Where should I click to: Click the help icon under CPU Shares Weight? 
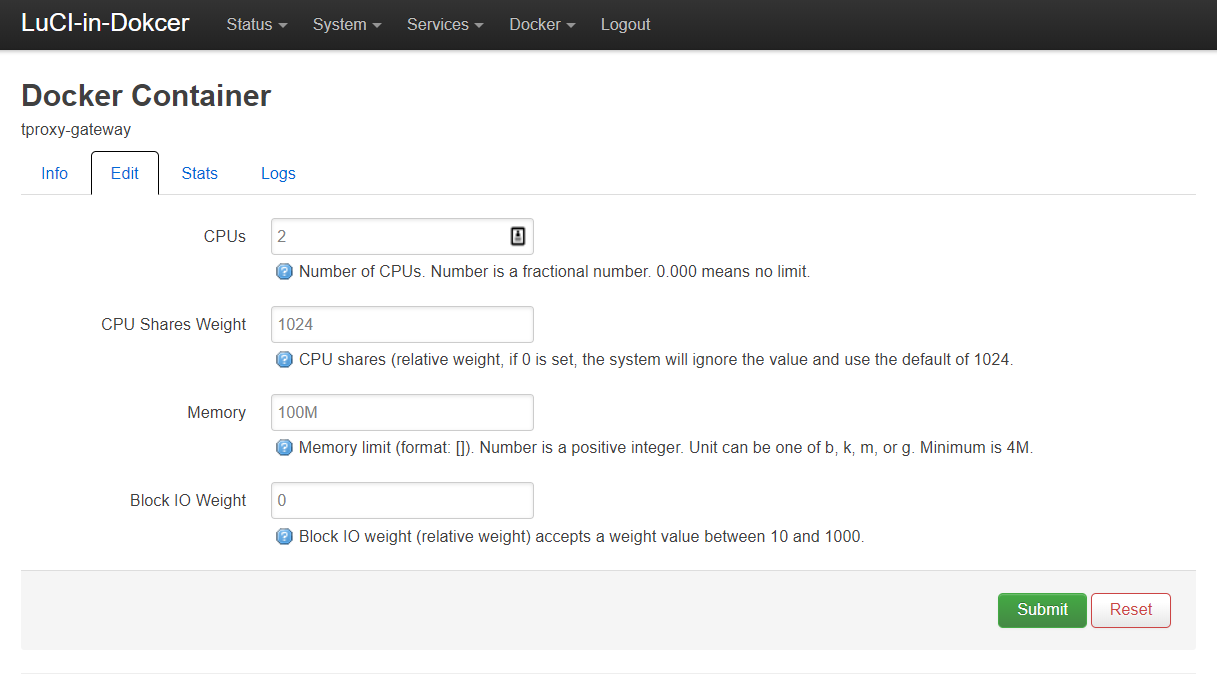coord(284,360)
